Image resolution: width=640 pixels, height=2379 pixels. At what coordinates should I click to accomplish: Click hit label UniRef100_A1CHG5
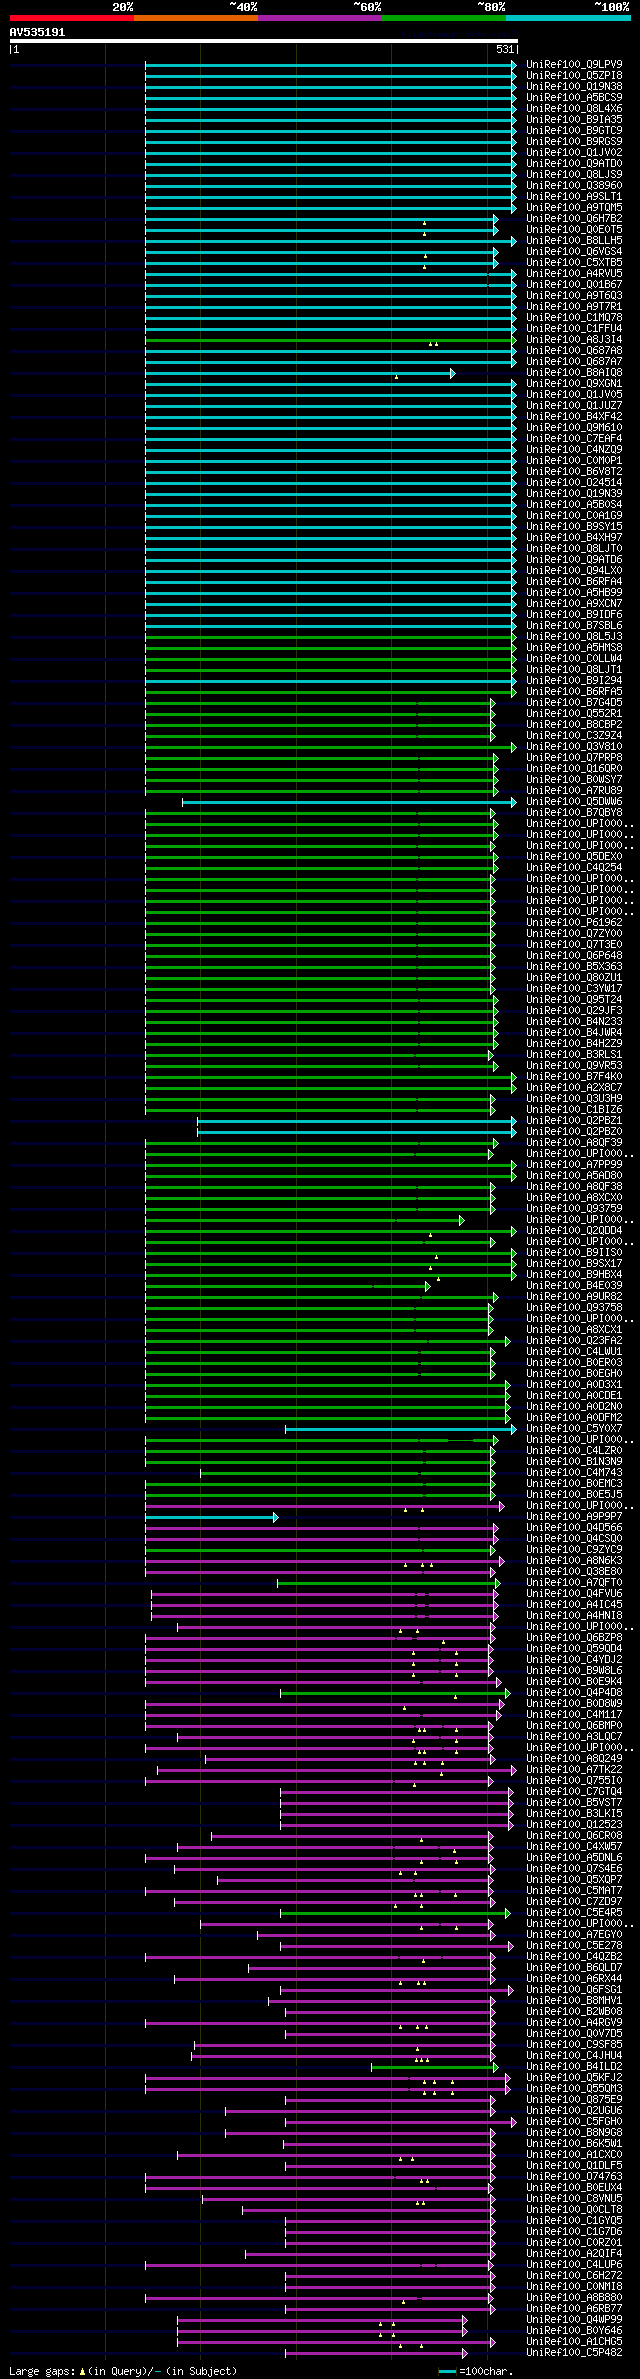[x=574, y=2342]
